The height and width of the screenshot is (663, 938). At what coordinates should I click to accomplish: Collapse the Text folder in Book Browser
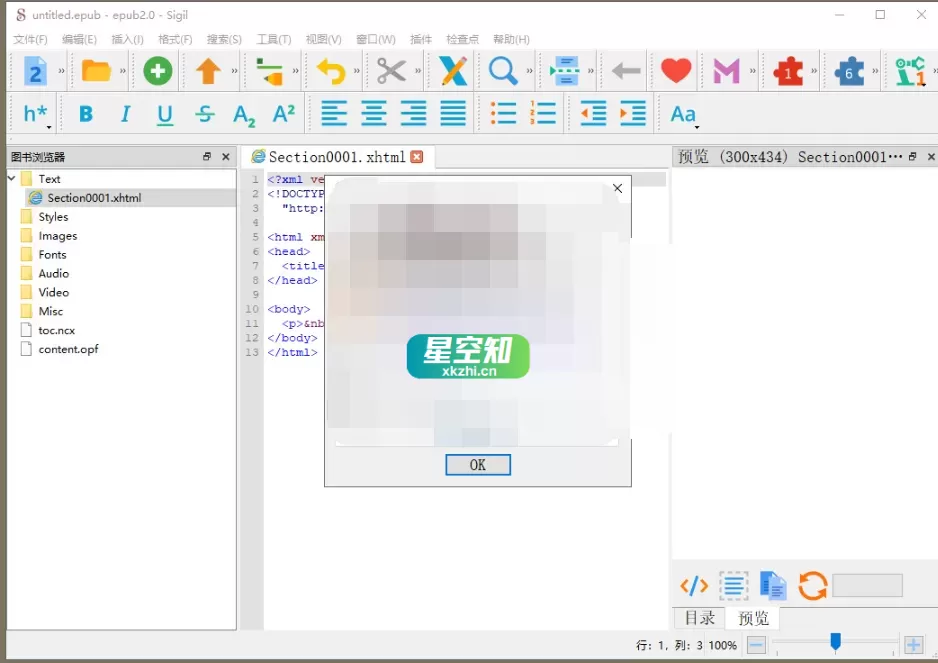click(10, 178)
